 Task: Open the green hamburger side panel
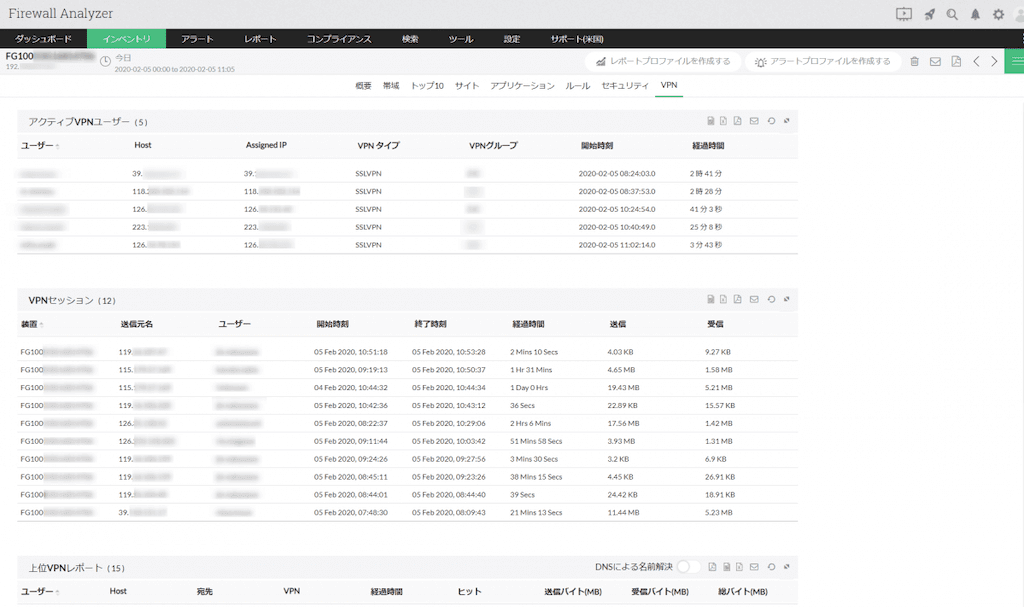(x=1014, y=62)
